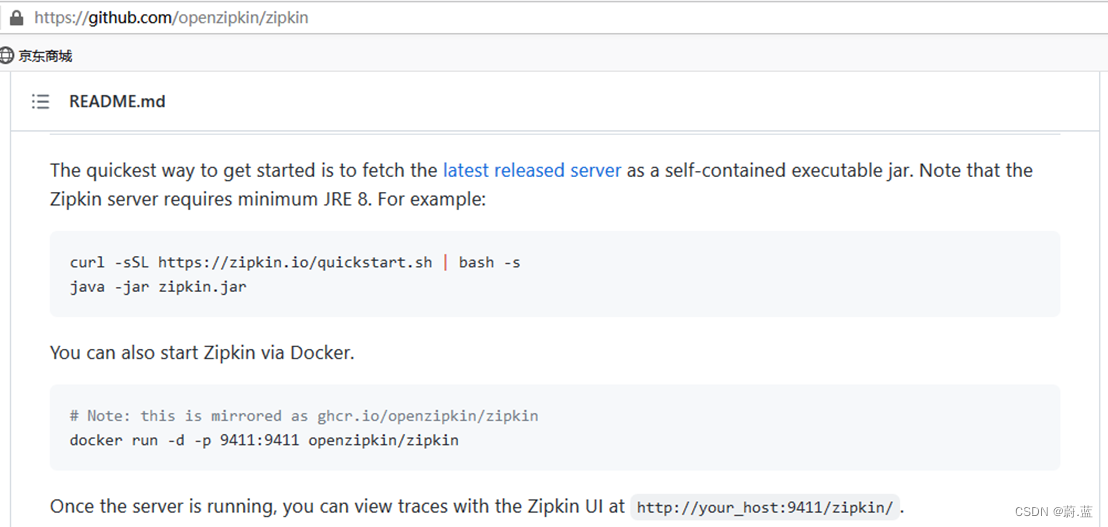1108x527 pixels.
Task: Click the lock icon in address bar
Action: 16,18
